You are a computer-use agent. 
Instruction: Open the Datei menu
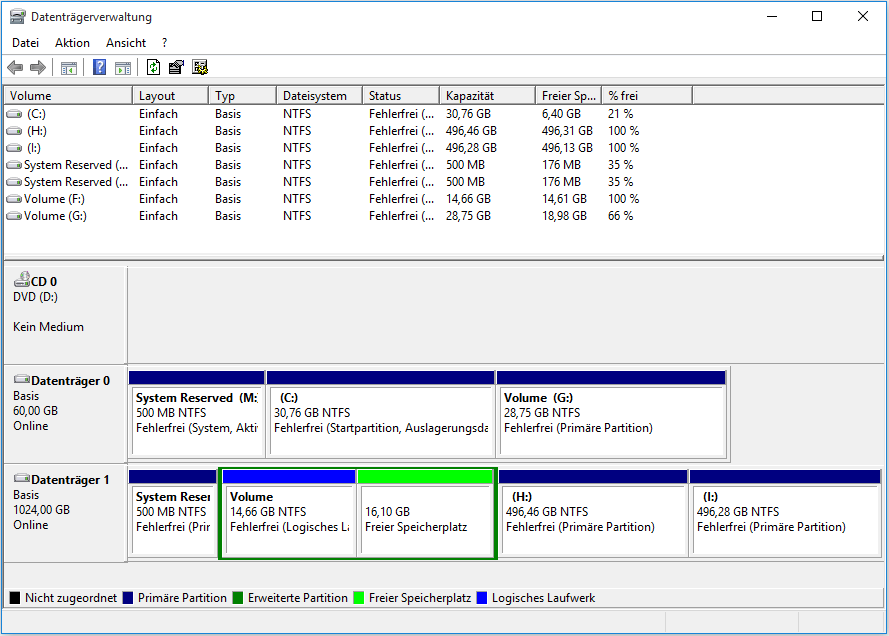coord(25,42)
